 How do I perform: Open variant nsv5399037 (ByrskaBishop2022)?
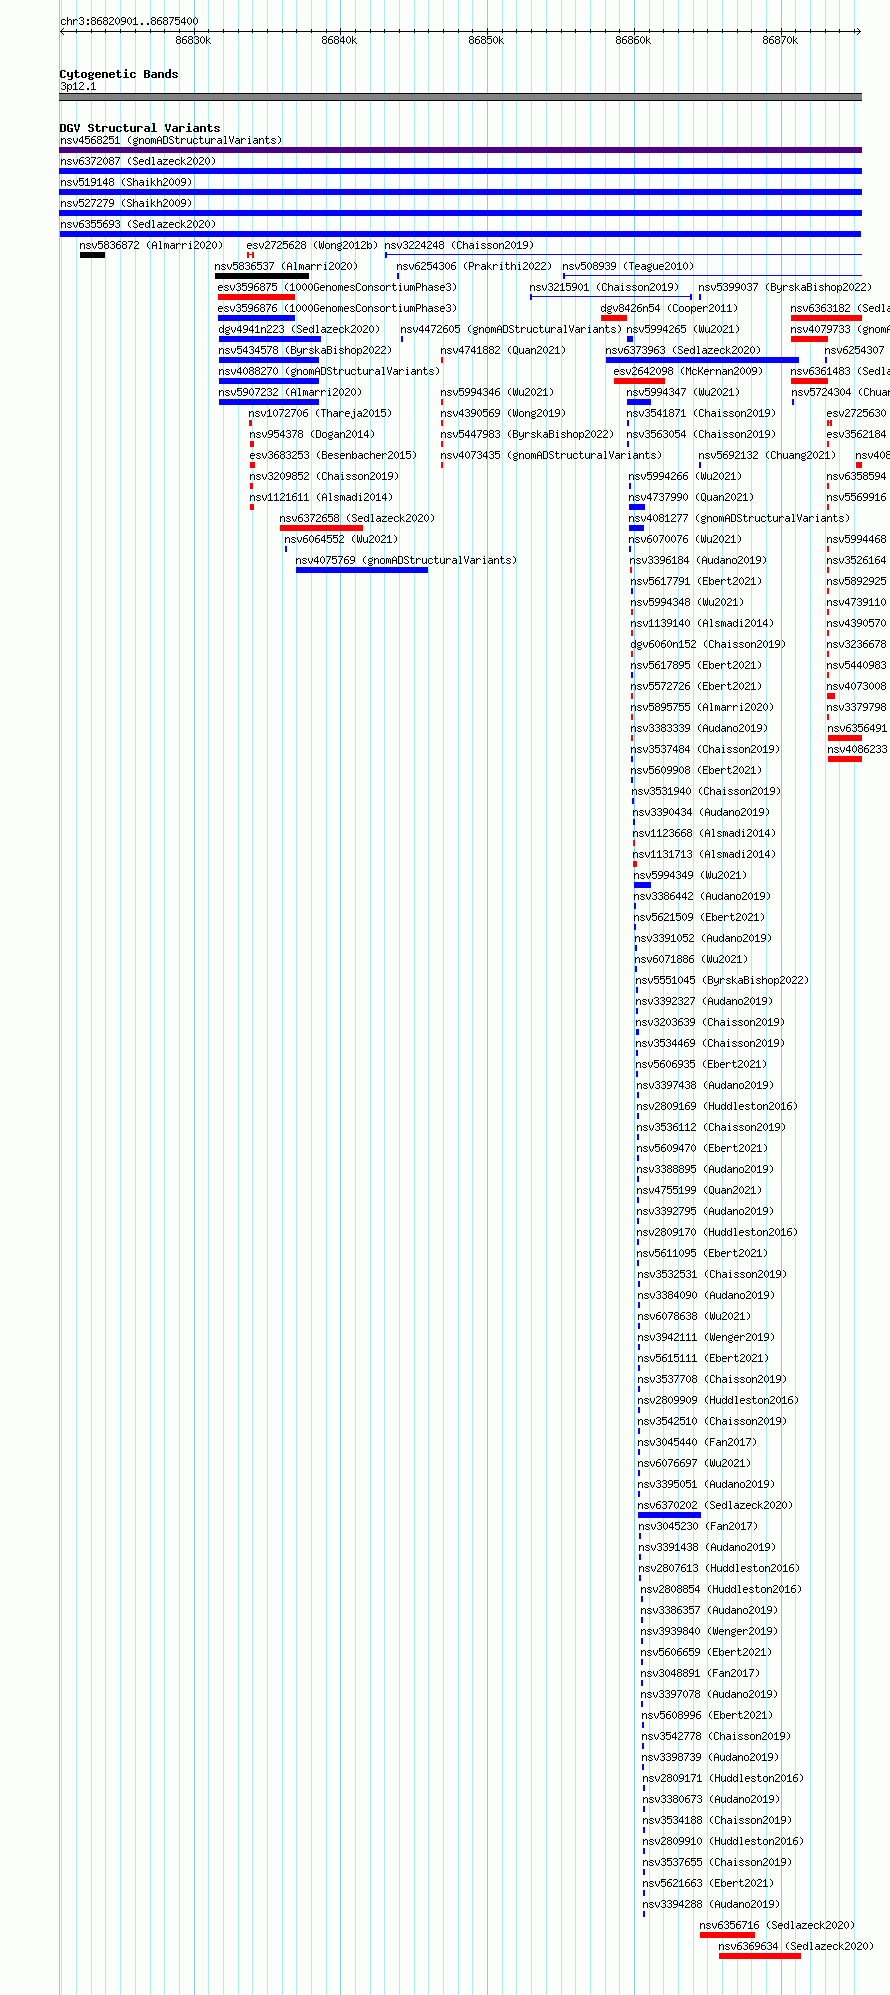pos(785,287)
